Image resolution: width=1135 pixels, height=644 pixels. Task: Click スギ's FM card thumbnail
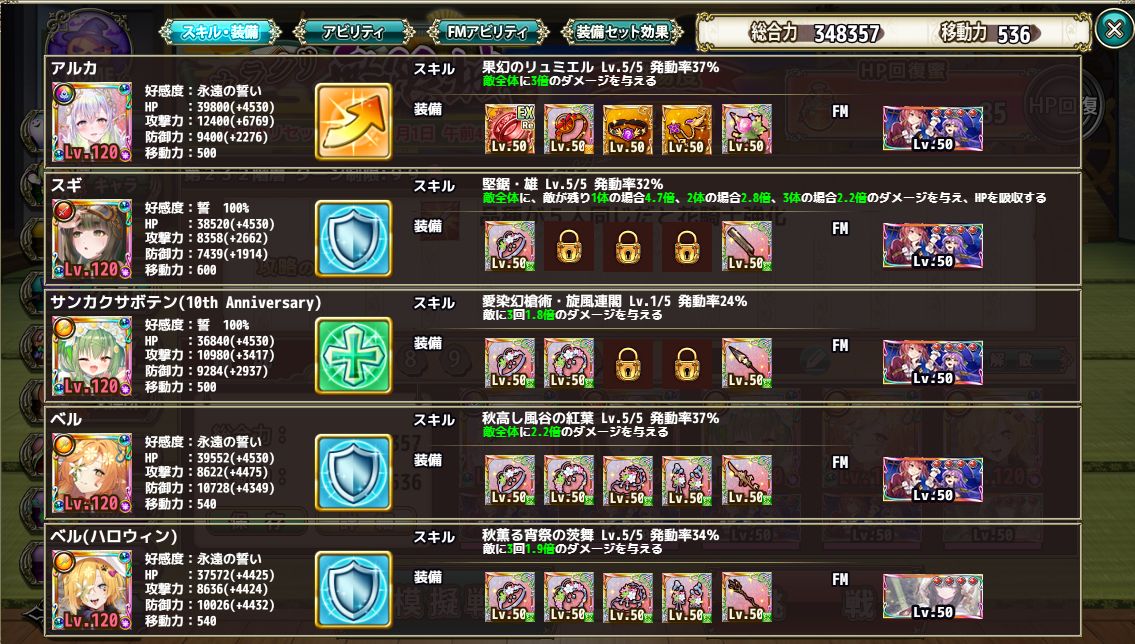point(933,245)
